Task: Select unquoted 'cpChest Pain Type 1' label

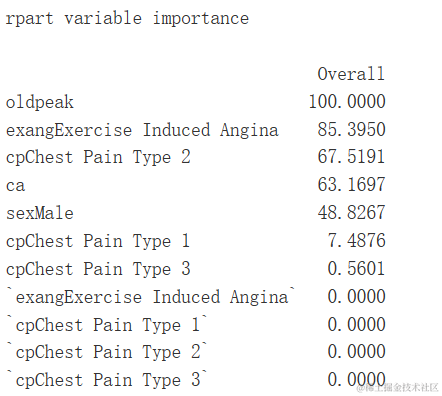Action: [98, 241]
